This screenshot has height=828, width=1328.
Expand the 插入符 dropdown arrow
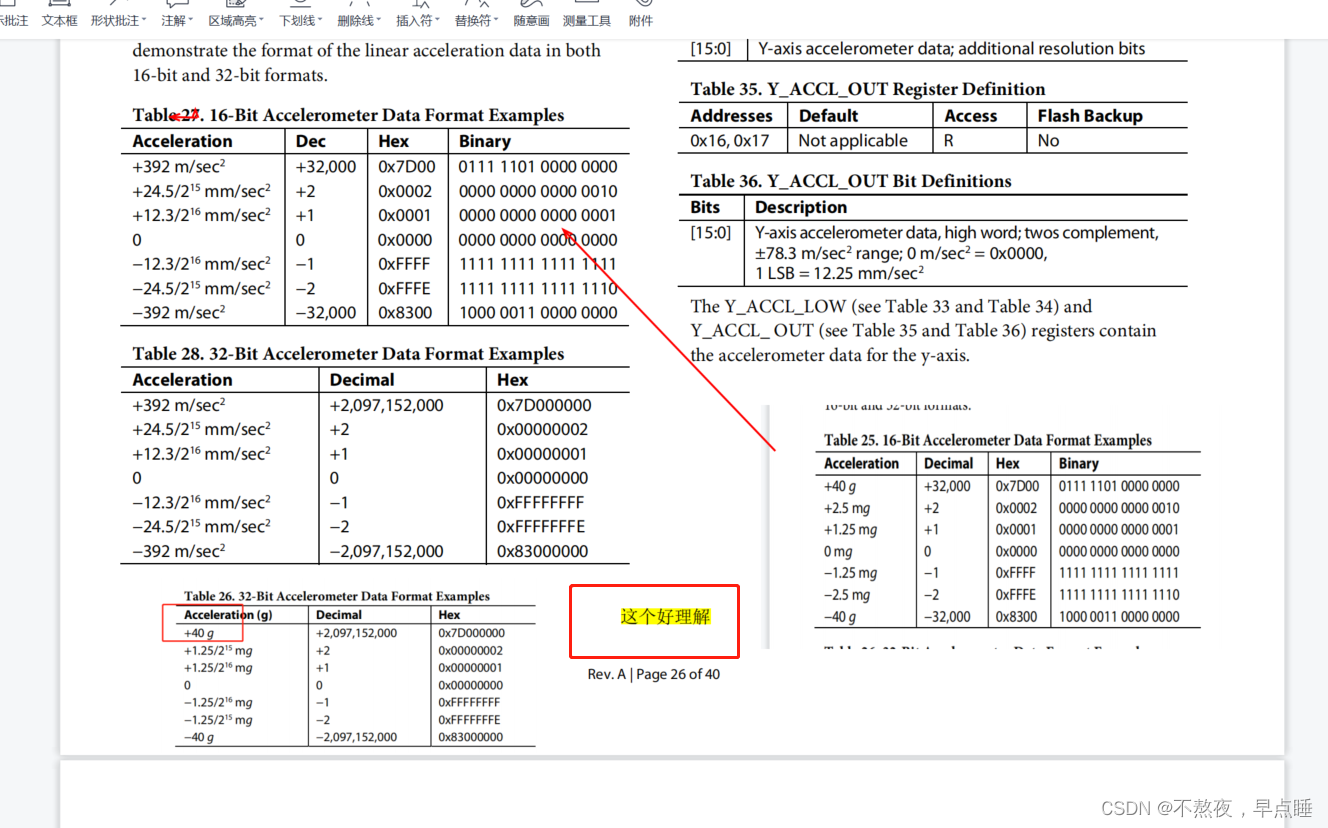click(x=438, y=21)
